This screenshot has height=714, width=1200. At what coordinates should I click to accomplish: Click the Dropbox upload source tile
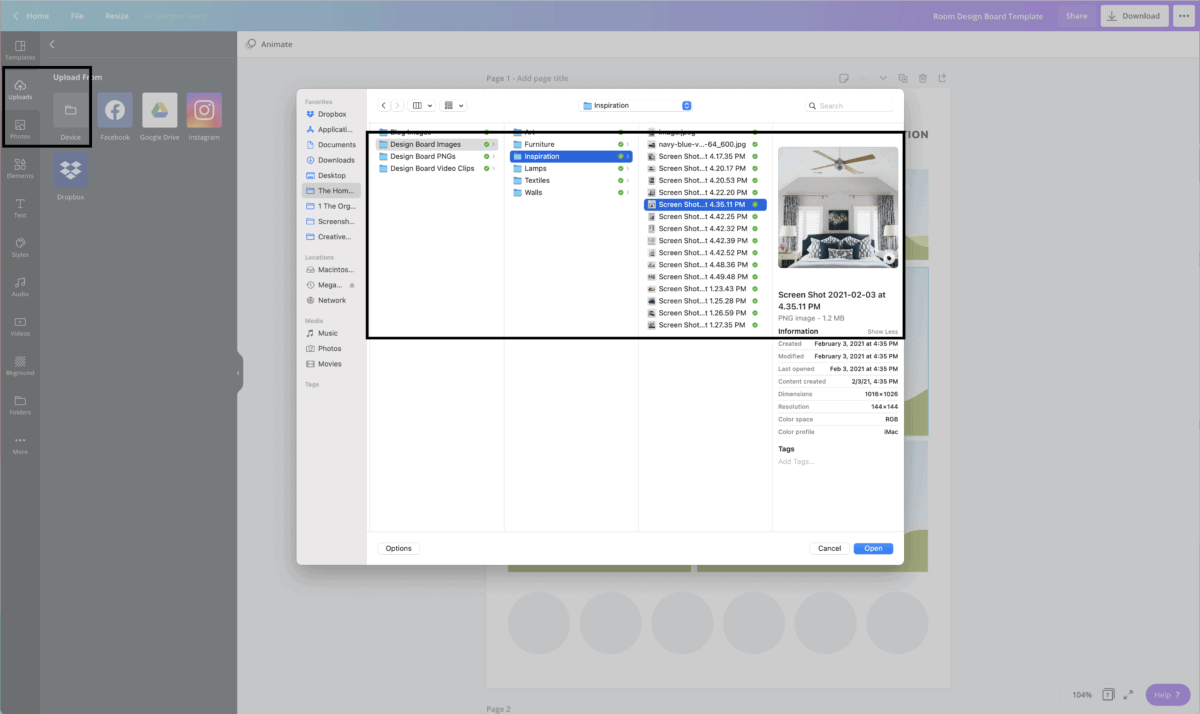(70, 171)
